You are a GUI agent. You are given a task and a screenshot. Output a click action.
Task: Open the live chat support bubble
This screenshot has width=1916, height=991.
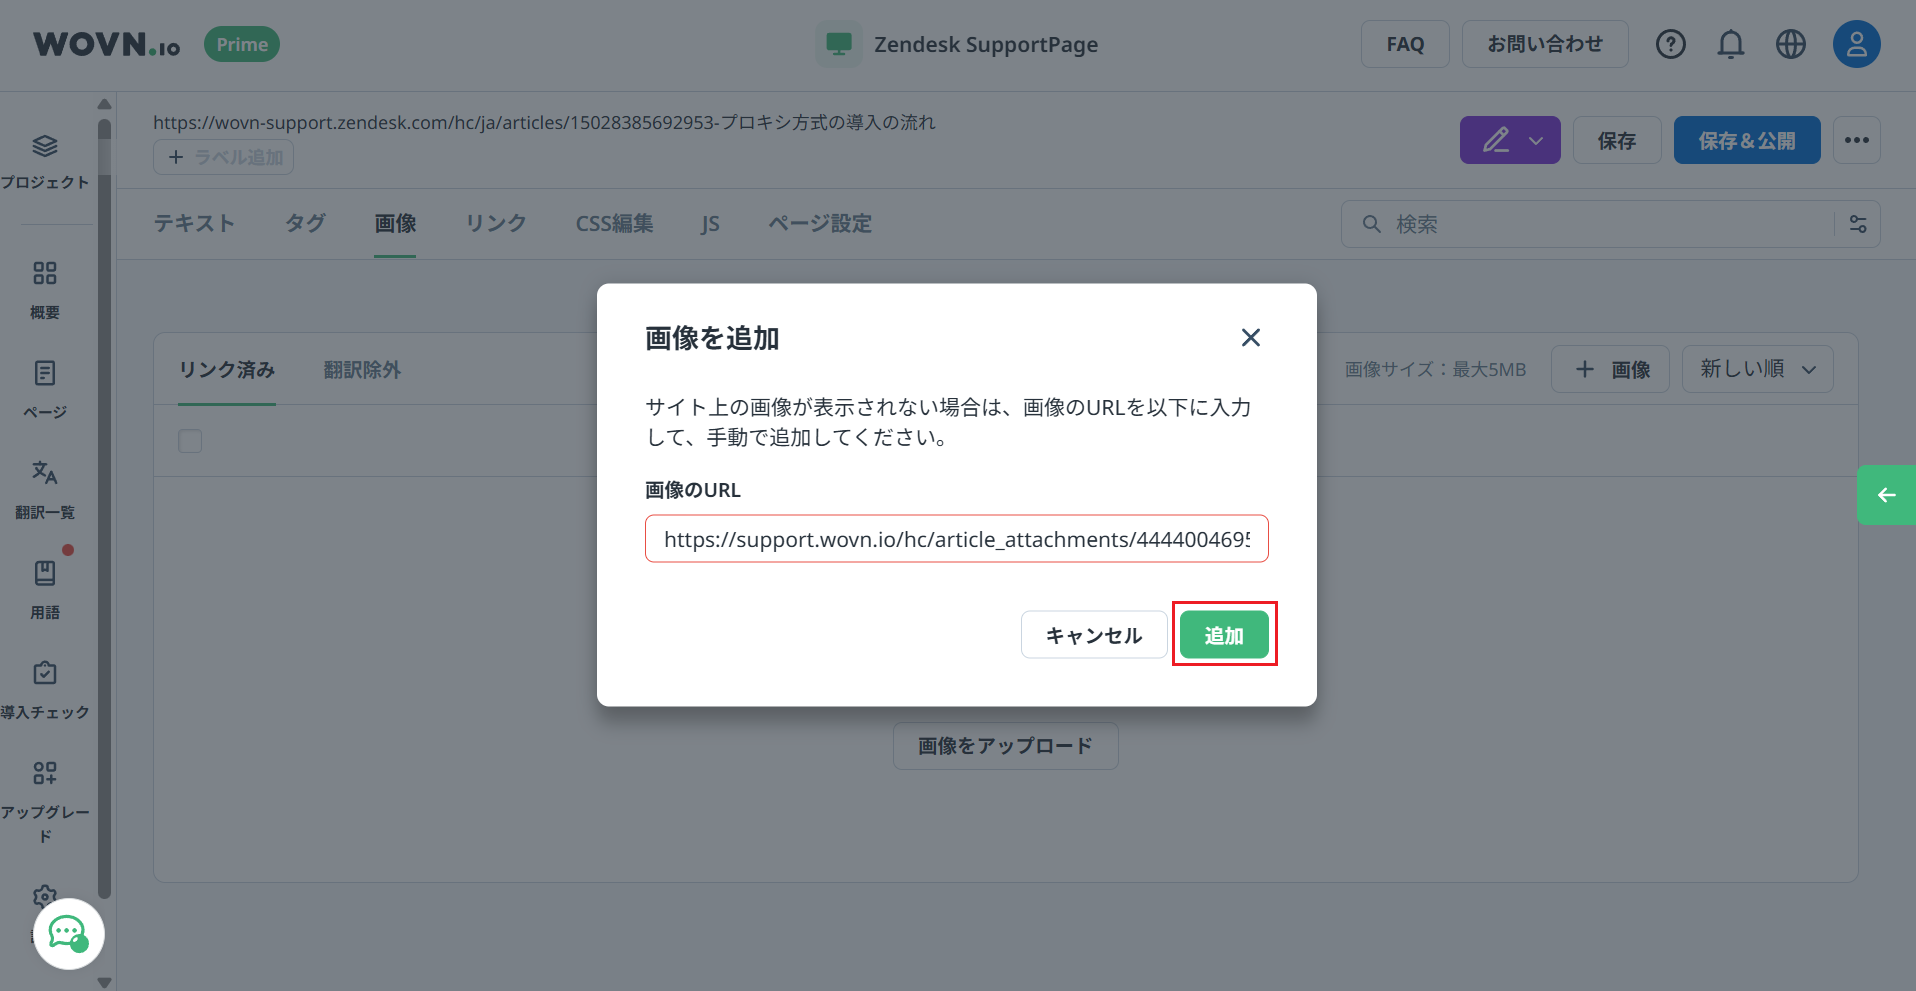pyautogui.click(x=69, y=934)
